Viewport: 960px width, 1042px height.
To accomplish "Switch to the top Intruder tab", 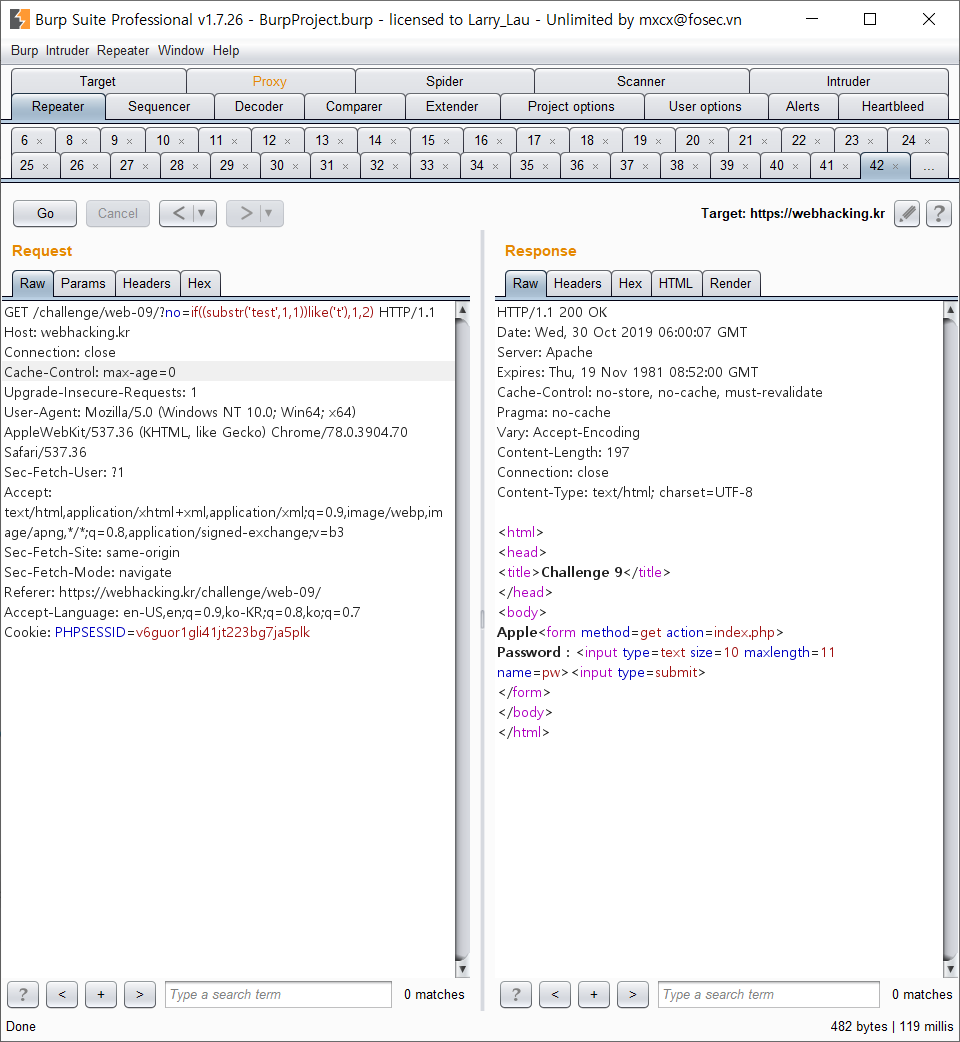I will point(848,81).
